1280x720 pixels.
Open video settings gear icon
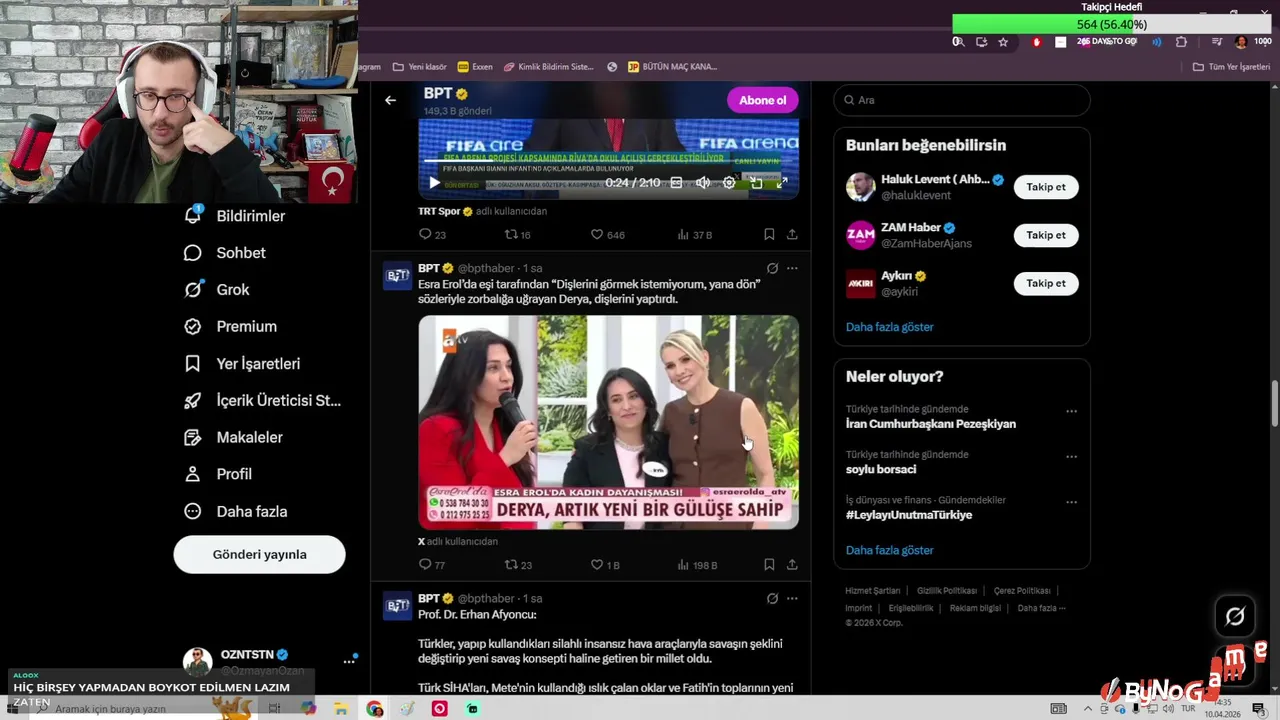pyautogui.click(x=729, y=183)
